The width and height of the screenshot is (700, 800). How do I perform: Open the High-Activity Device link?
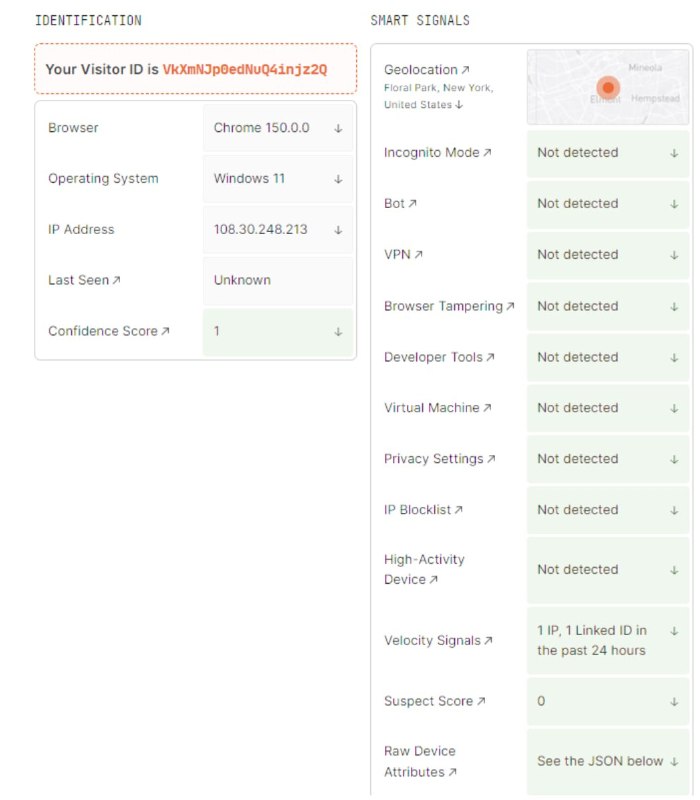pyautogui.click(x=424, y=569)
